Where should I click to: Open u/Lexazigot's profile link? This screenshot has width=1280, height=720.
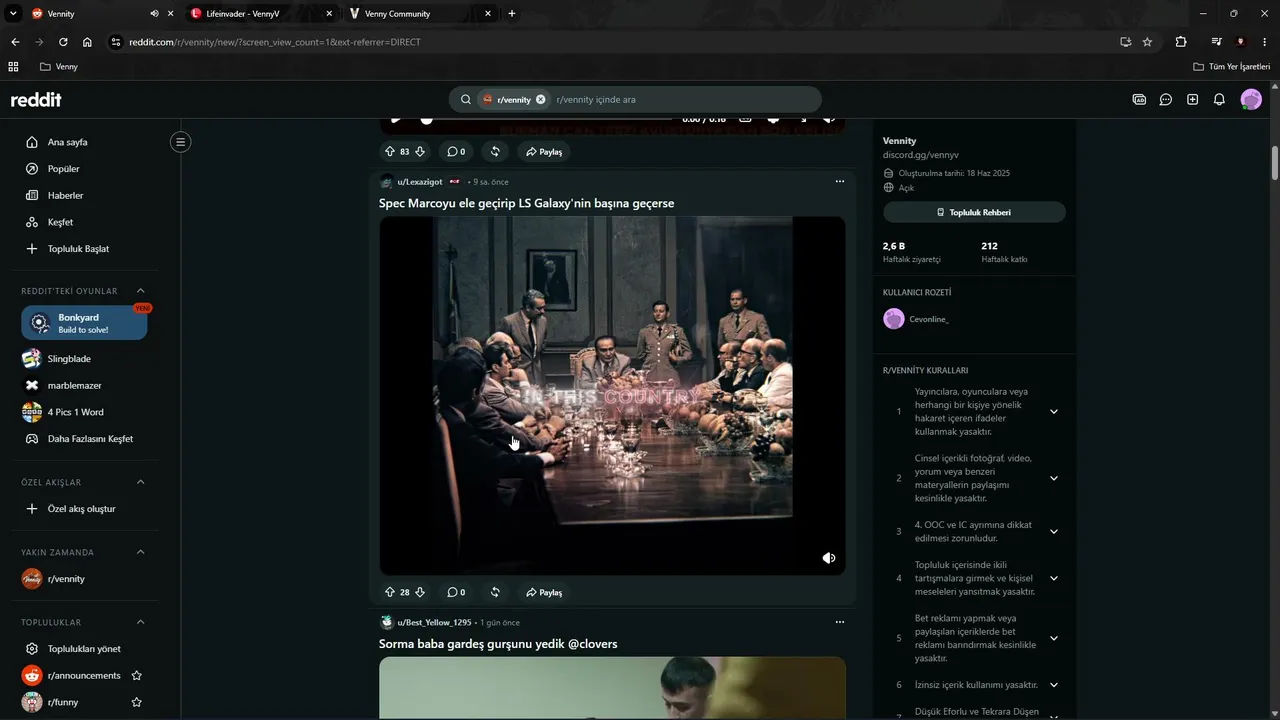(419, 182)
